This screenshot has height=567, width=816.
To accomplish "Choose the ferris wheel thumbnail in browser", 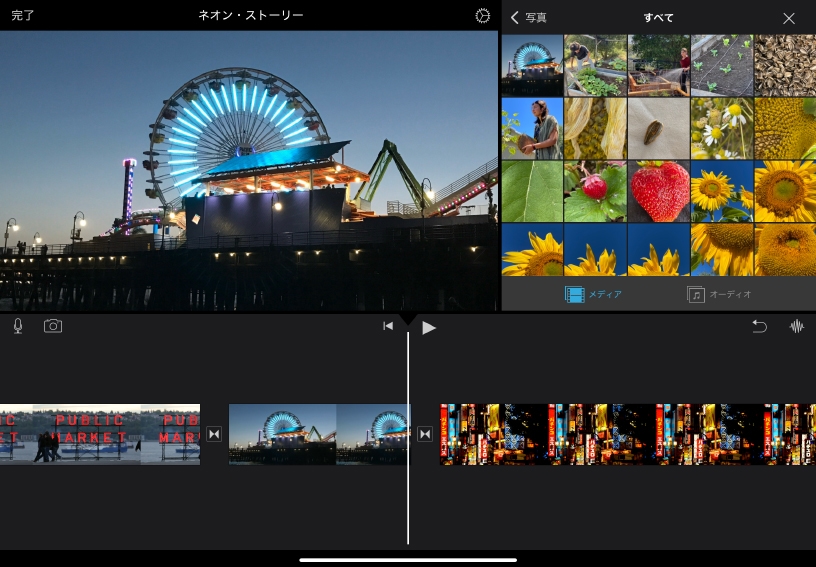I will (x=532, y=66).
